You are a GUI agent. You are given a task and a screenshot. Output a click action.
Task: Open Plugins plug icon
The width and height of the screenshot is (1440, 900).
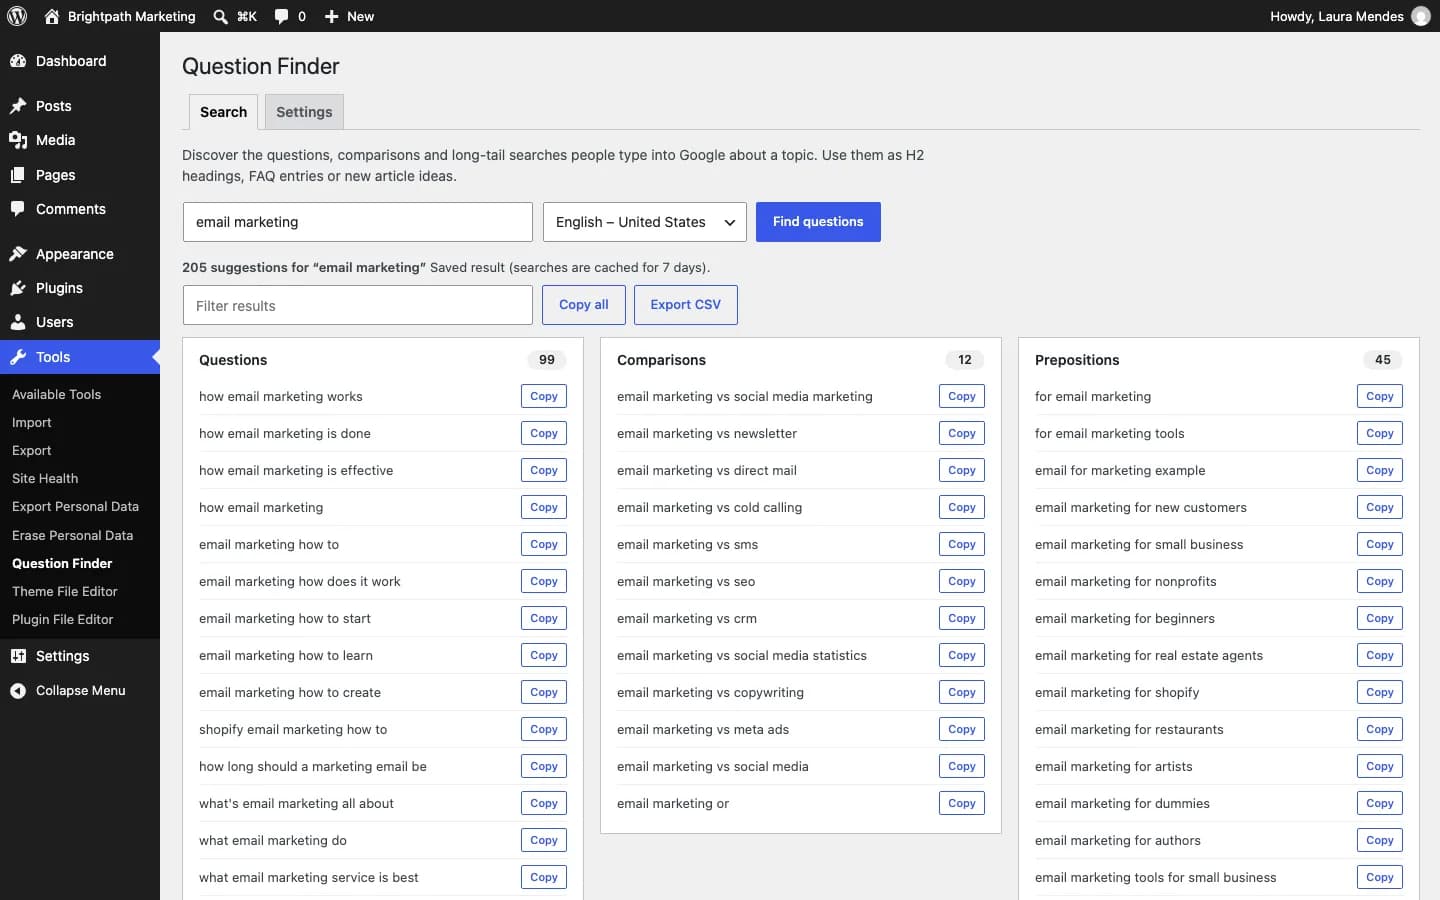18,288
